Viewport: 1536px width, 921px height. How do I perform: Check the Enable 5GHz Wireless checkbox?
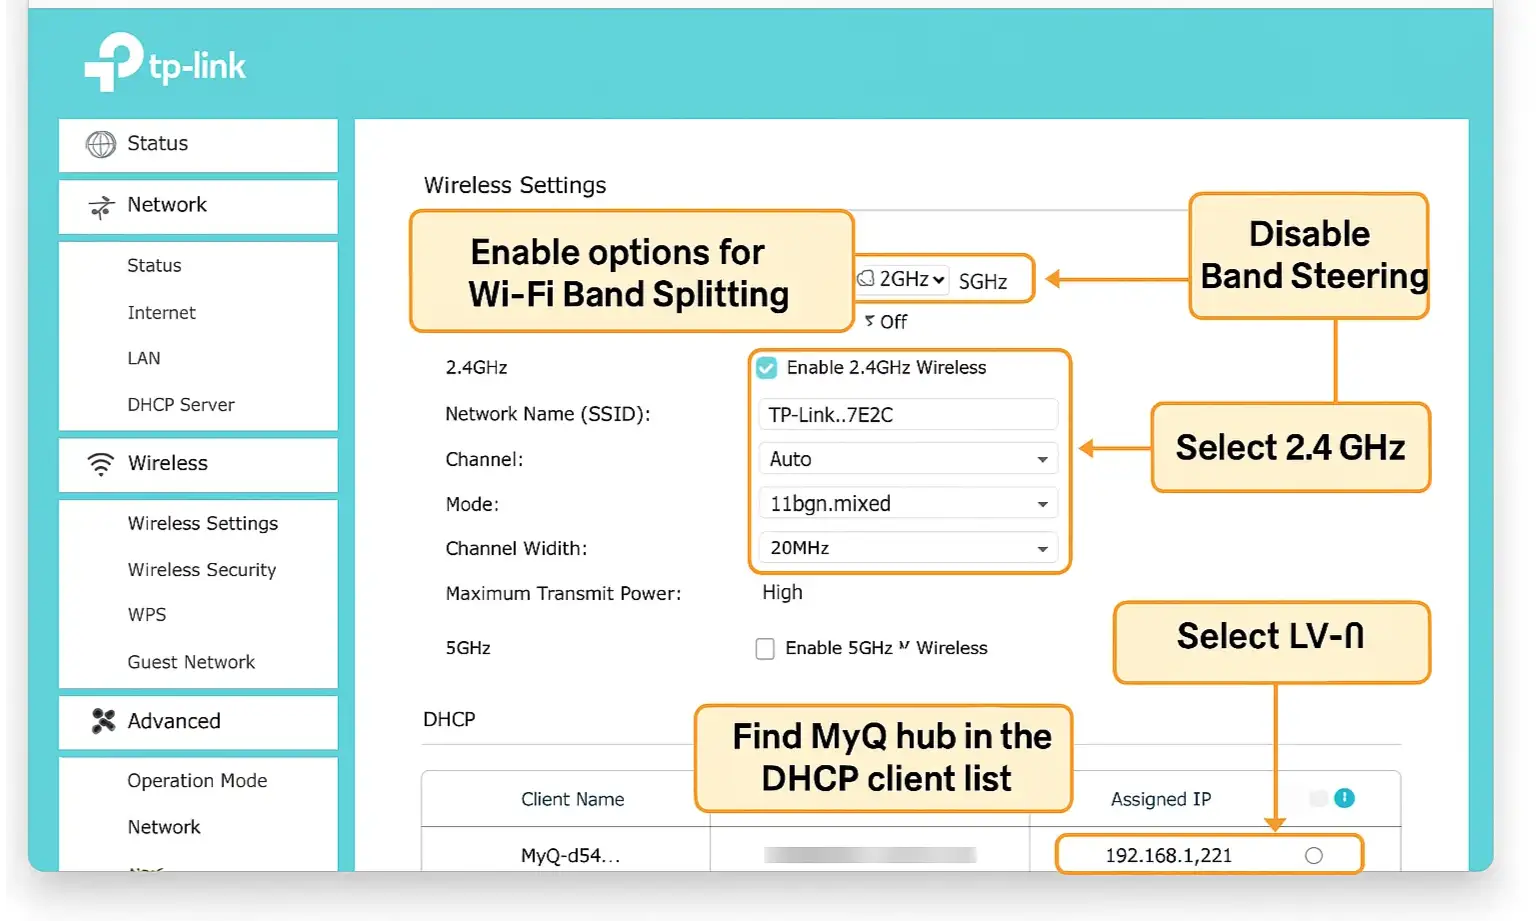tap(765, 649)
